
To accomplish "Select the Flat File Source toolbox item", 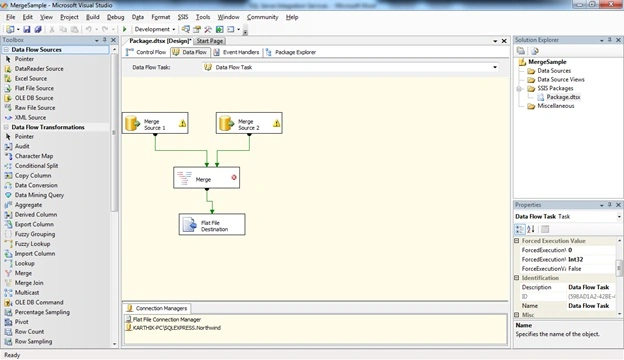I will click(34, 88).
